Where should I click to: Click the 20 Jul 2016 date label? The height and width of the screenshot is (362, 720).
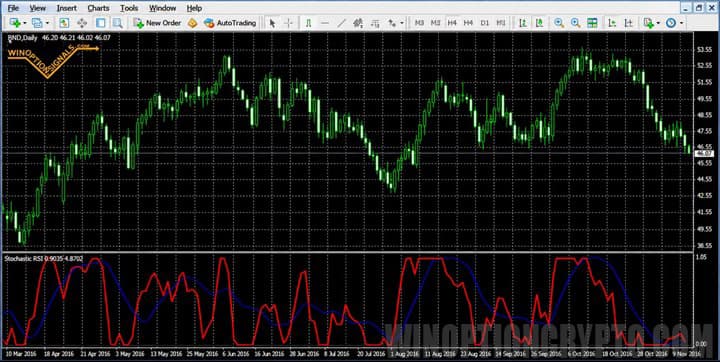371,354
